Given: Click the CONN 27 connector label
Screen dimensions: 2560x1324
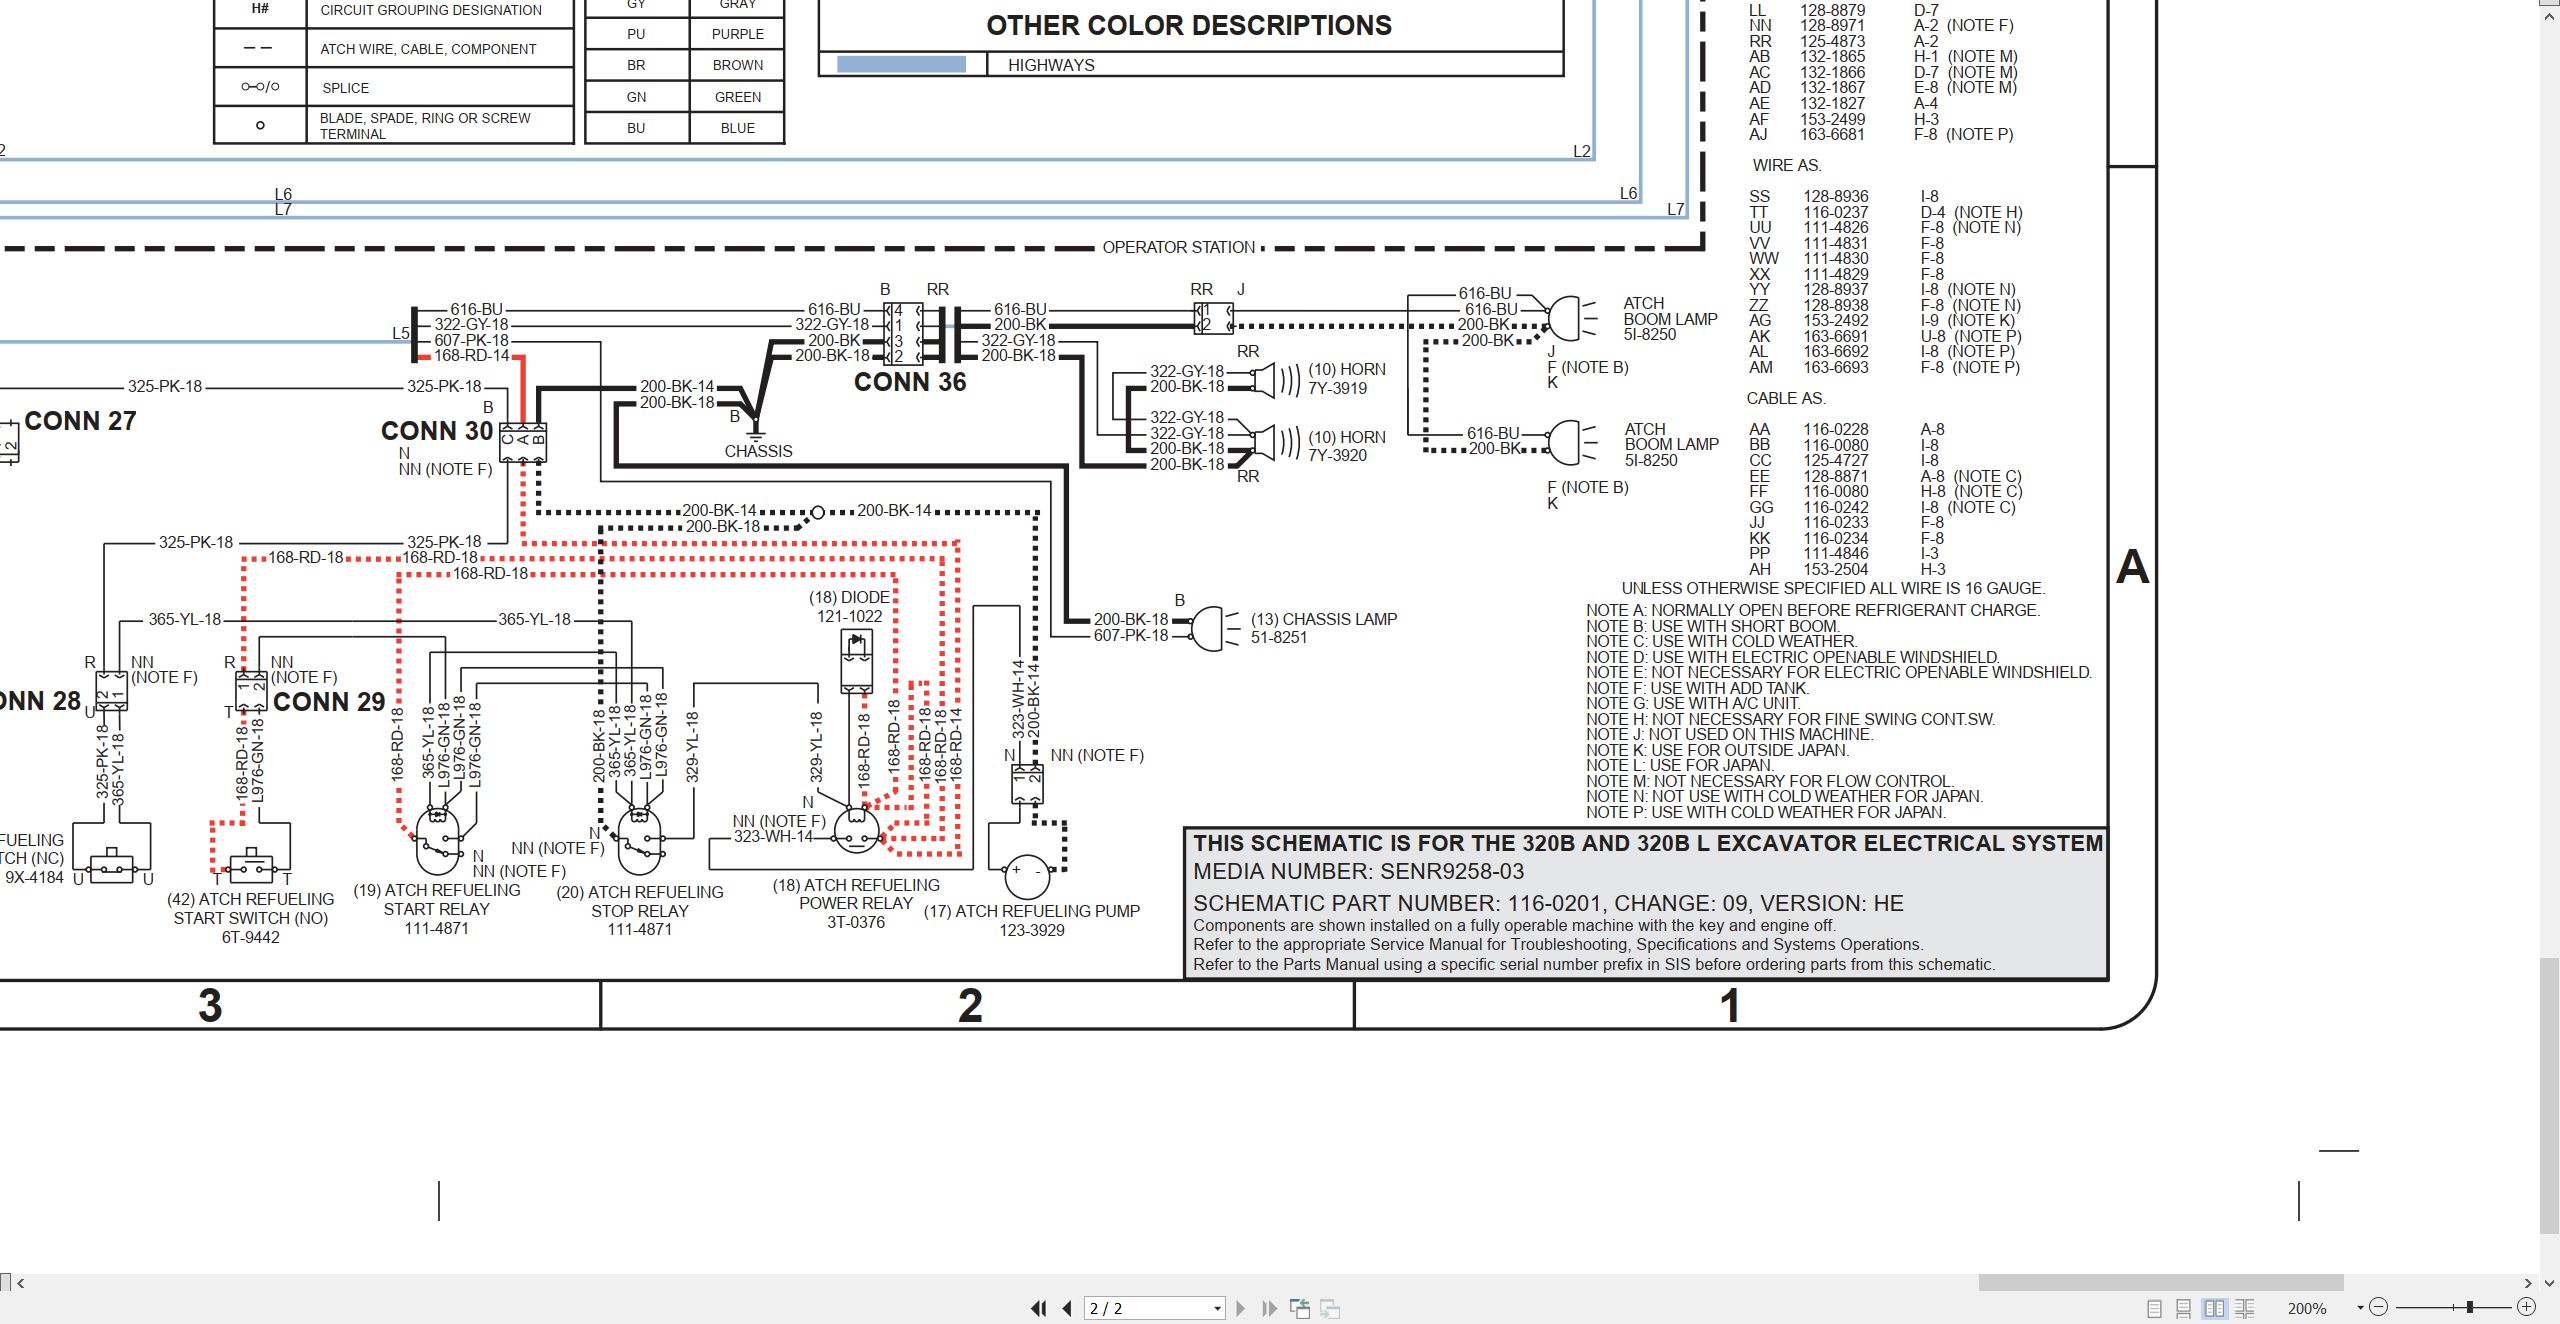Looking at the screenshot, I should [x=80, y=421].
